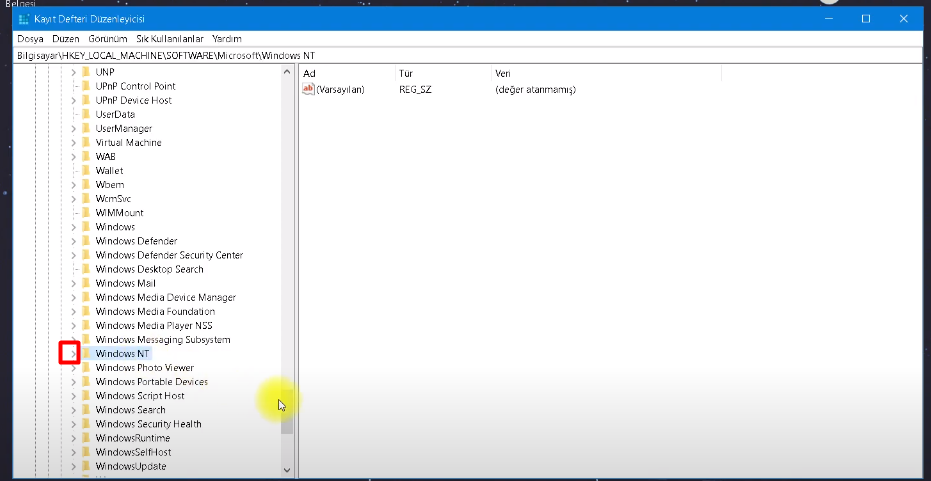Open the Düzen menu
Screen dimensions: 931x481
(x=66, y=39)
